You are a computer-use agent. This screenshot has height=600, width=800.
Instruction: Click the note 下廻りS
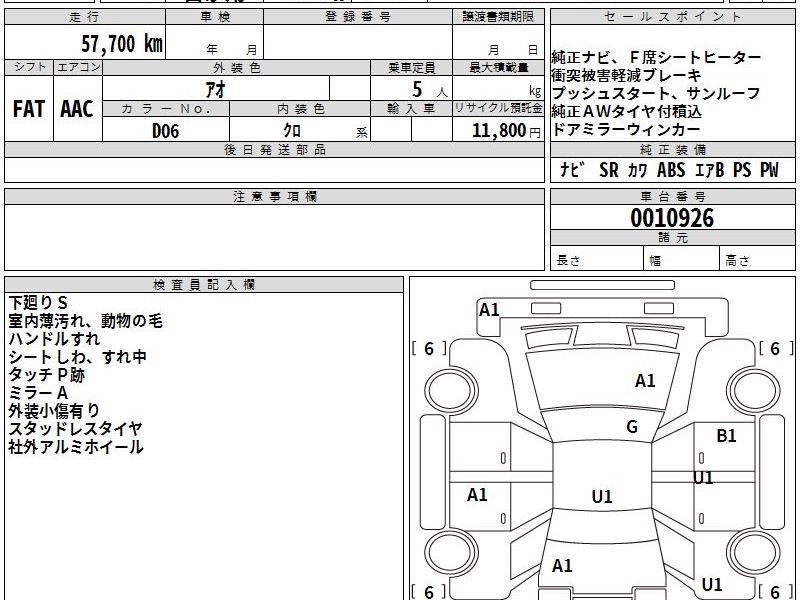[x=38, y=303]
